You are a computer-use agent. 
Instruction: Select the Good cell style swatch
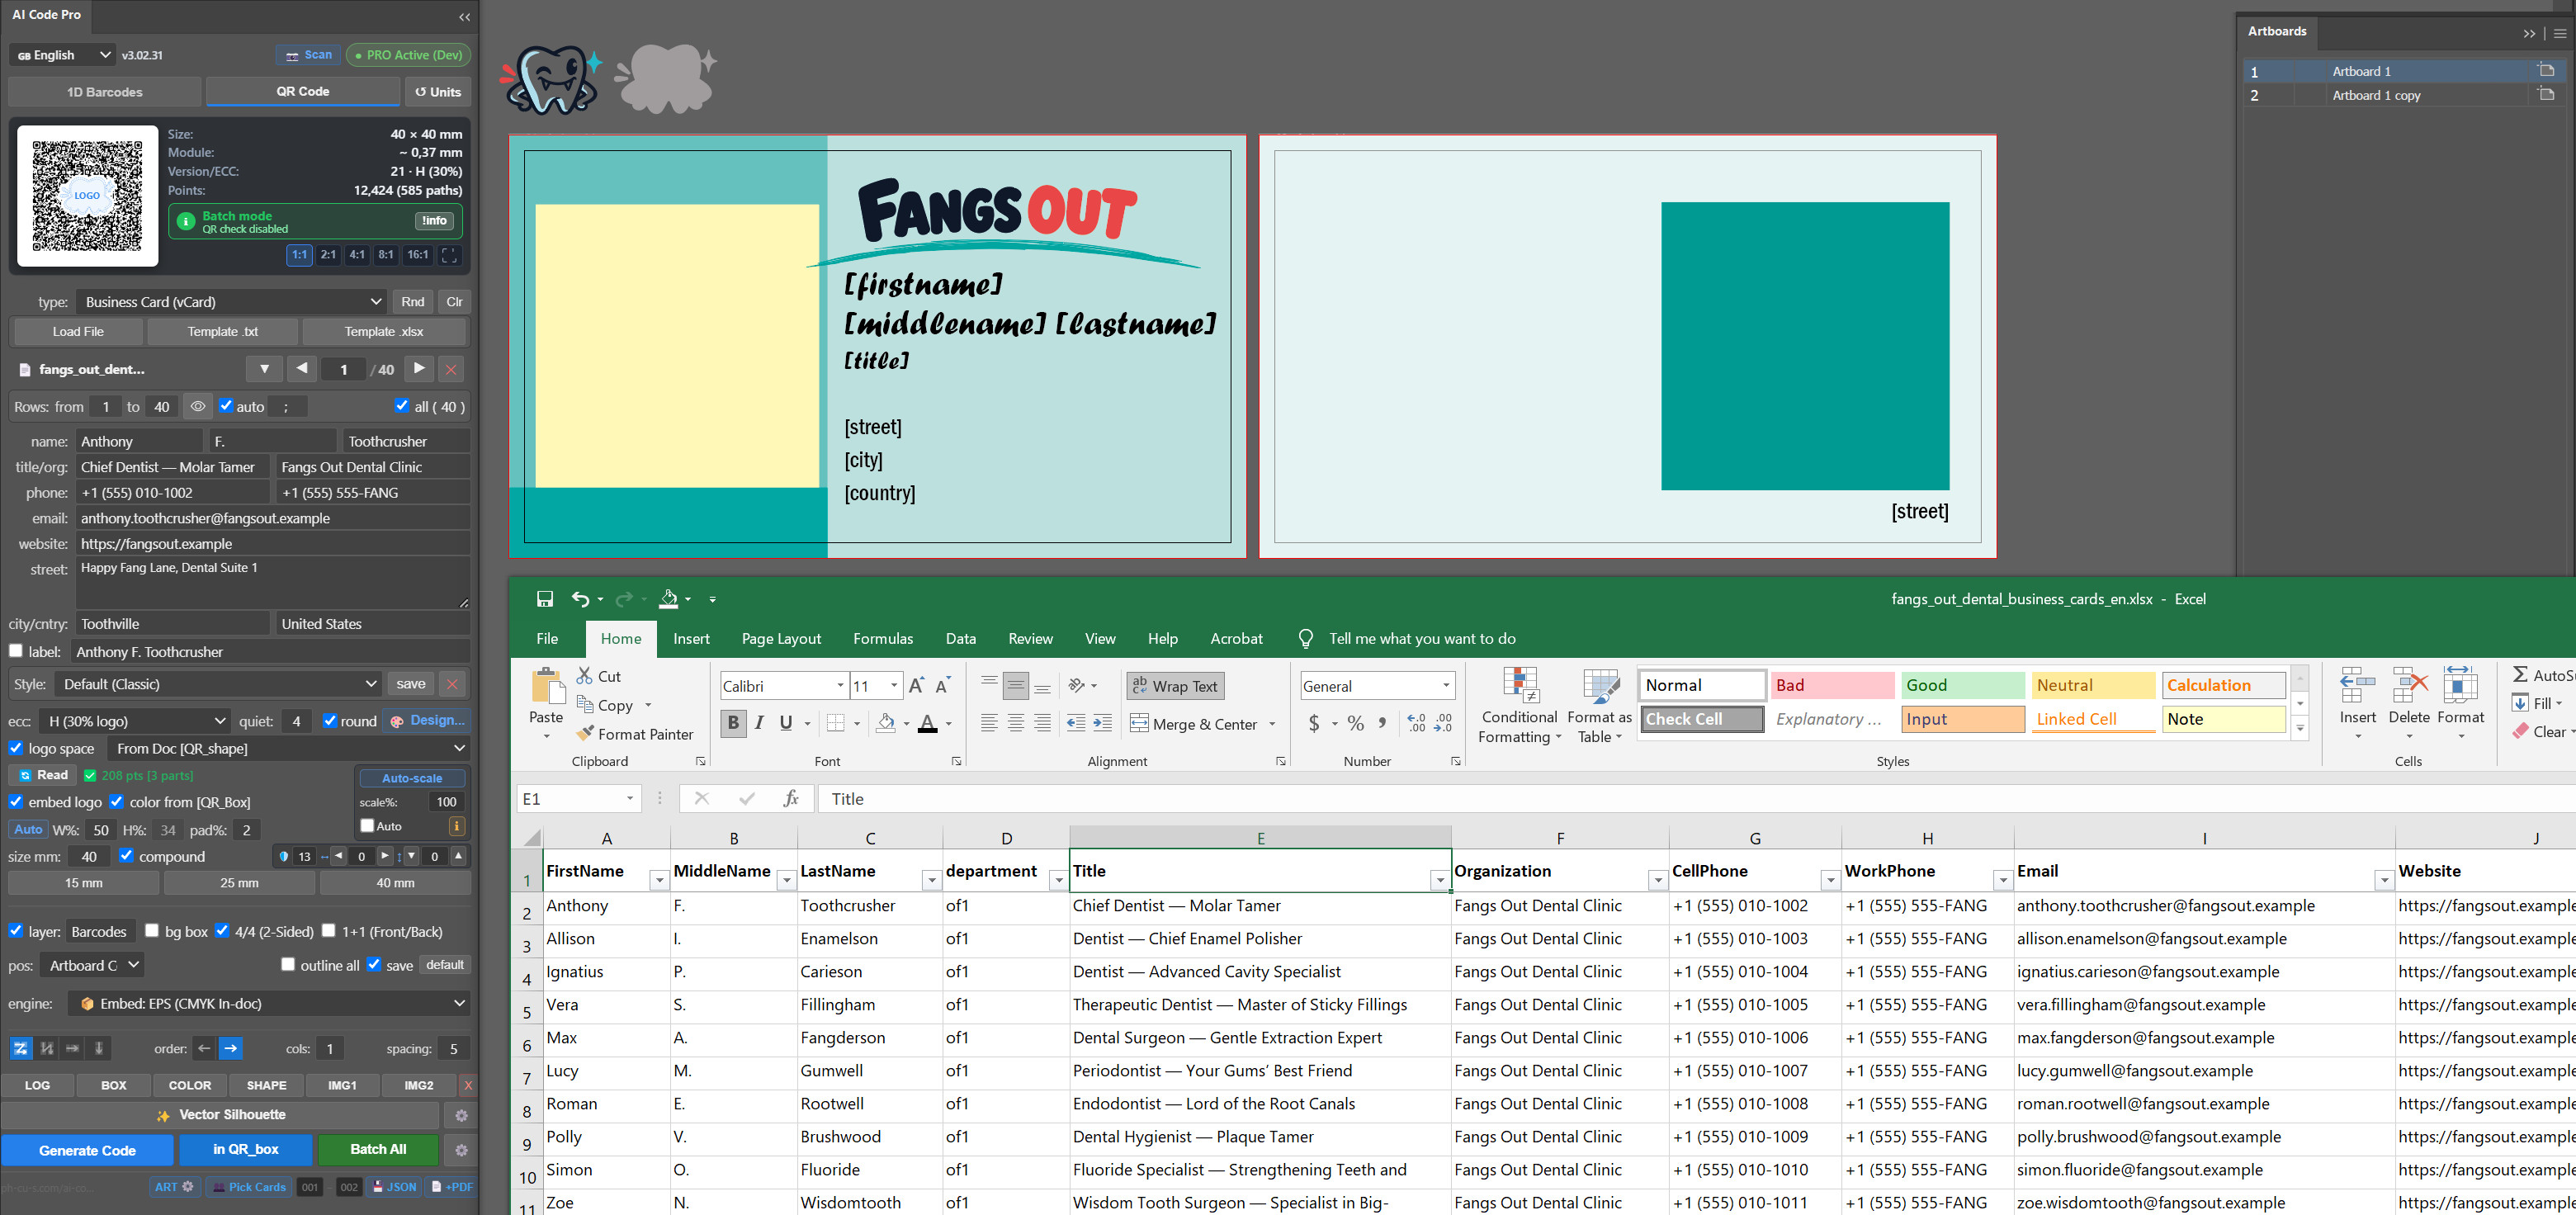(1962, 685)
